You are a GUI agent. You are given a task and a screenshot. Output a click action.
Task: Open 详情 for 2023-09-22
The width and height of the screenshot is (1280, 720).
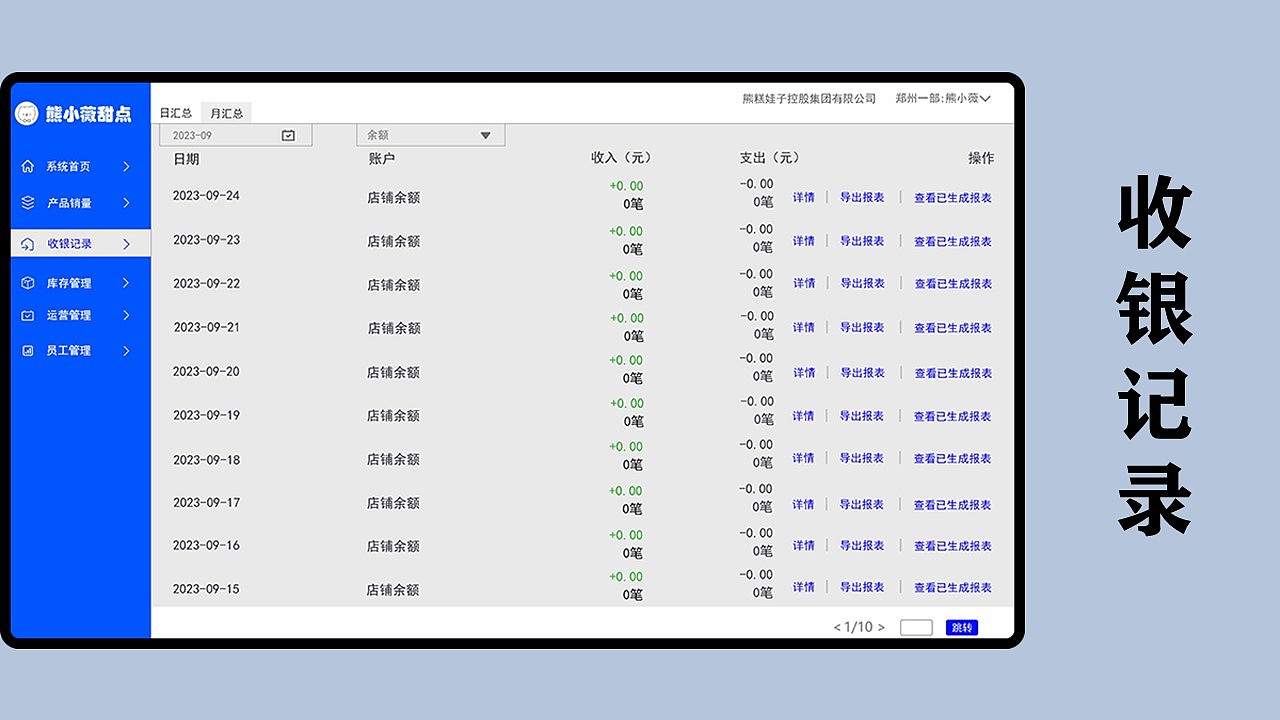click(x=804, y=284)
